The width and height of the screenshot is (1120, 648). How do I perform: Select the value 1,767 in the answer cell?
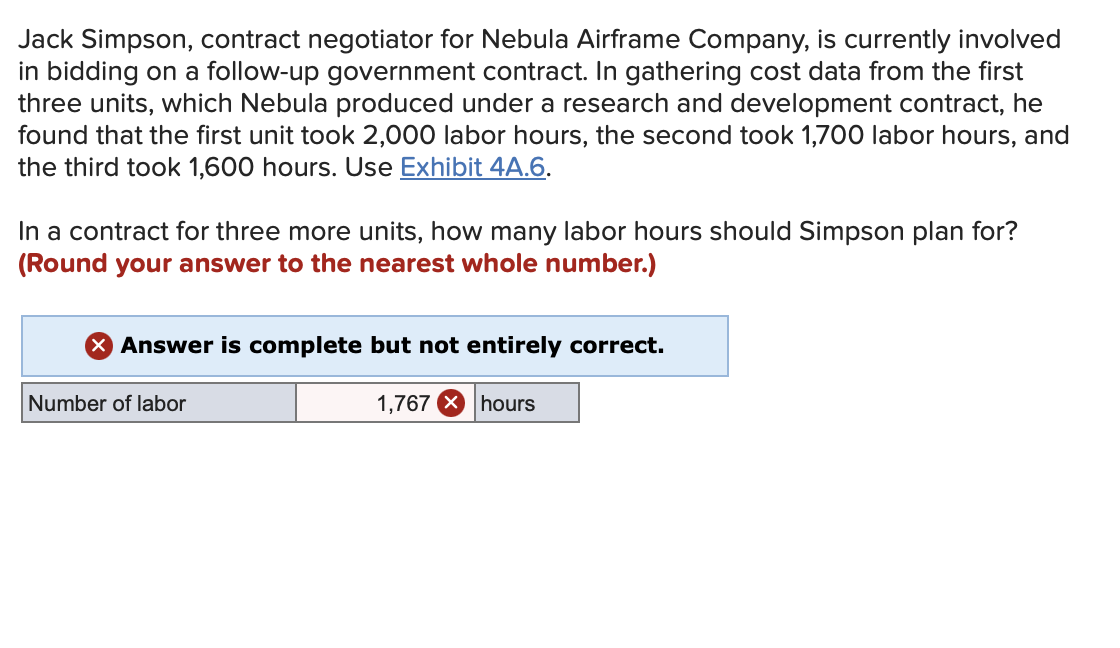pyautogui.click(x=400, y=403)
